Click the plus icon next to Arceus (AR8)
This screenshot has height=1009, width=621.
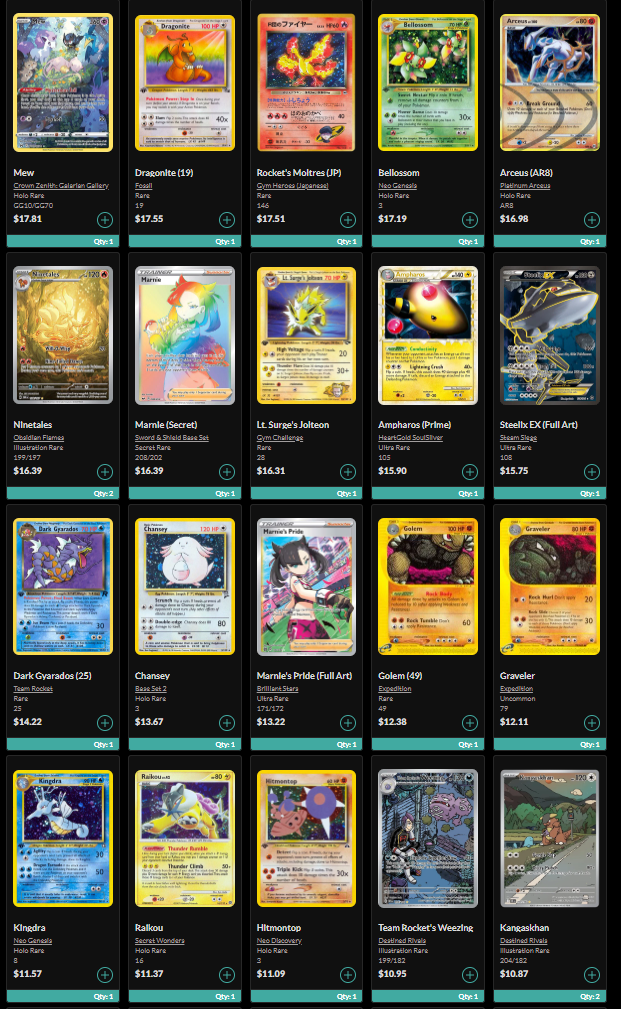tap(591, 220)
